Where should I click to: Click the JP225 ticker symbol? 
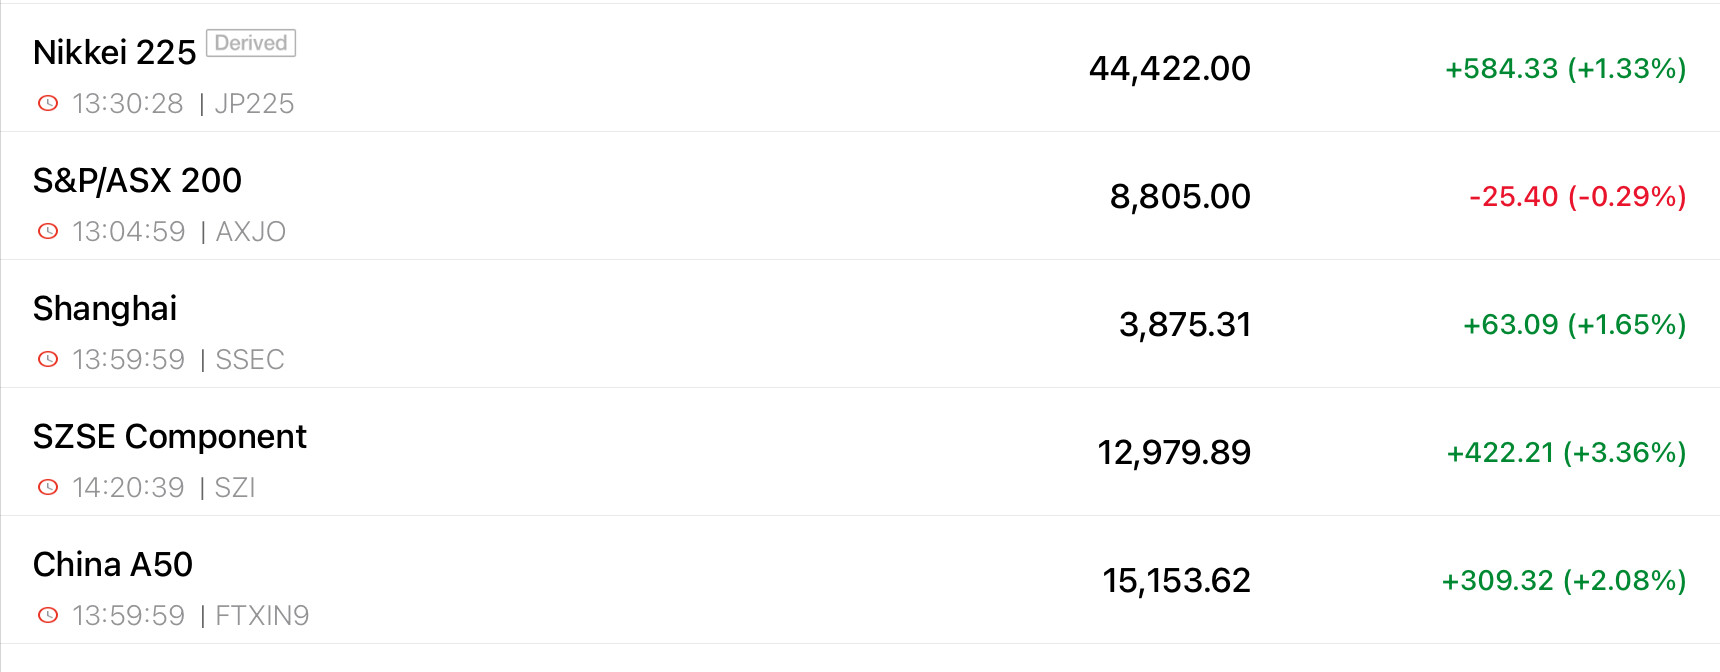(254, 103)
